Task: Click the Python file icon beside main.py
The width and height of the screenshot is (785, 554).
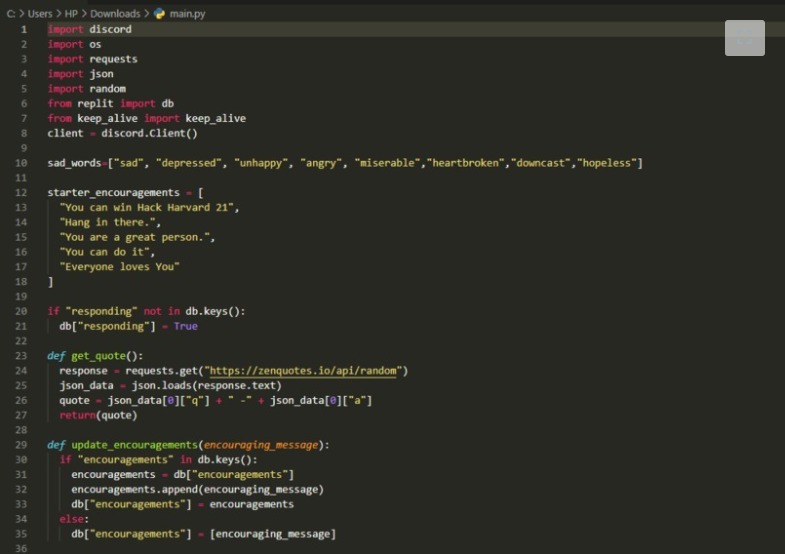Action: click(160, 14)
